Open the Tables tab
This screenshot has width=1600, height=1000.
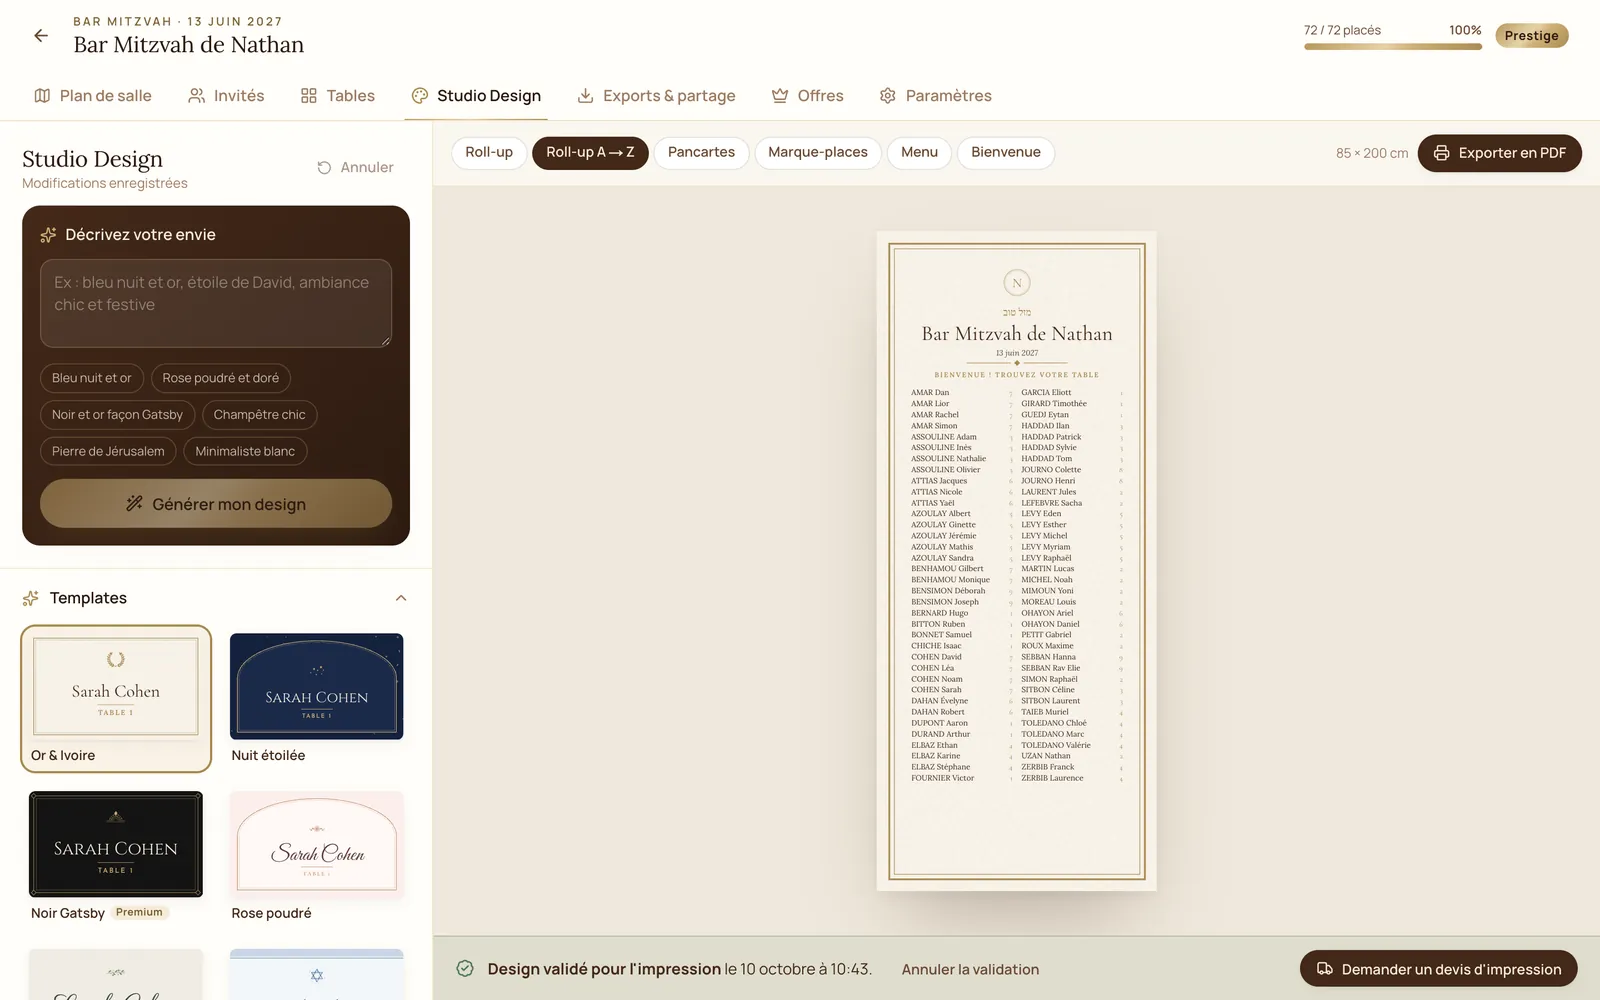click(338, 96)
